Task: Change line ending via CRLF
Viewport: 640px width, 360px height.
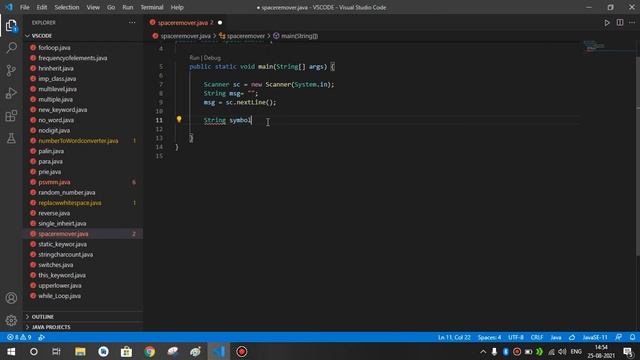Action: click(x=537, y=337)
